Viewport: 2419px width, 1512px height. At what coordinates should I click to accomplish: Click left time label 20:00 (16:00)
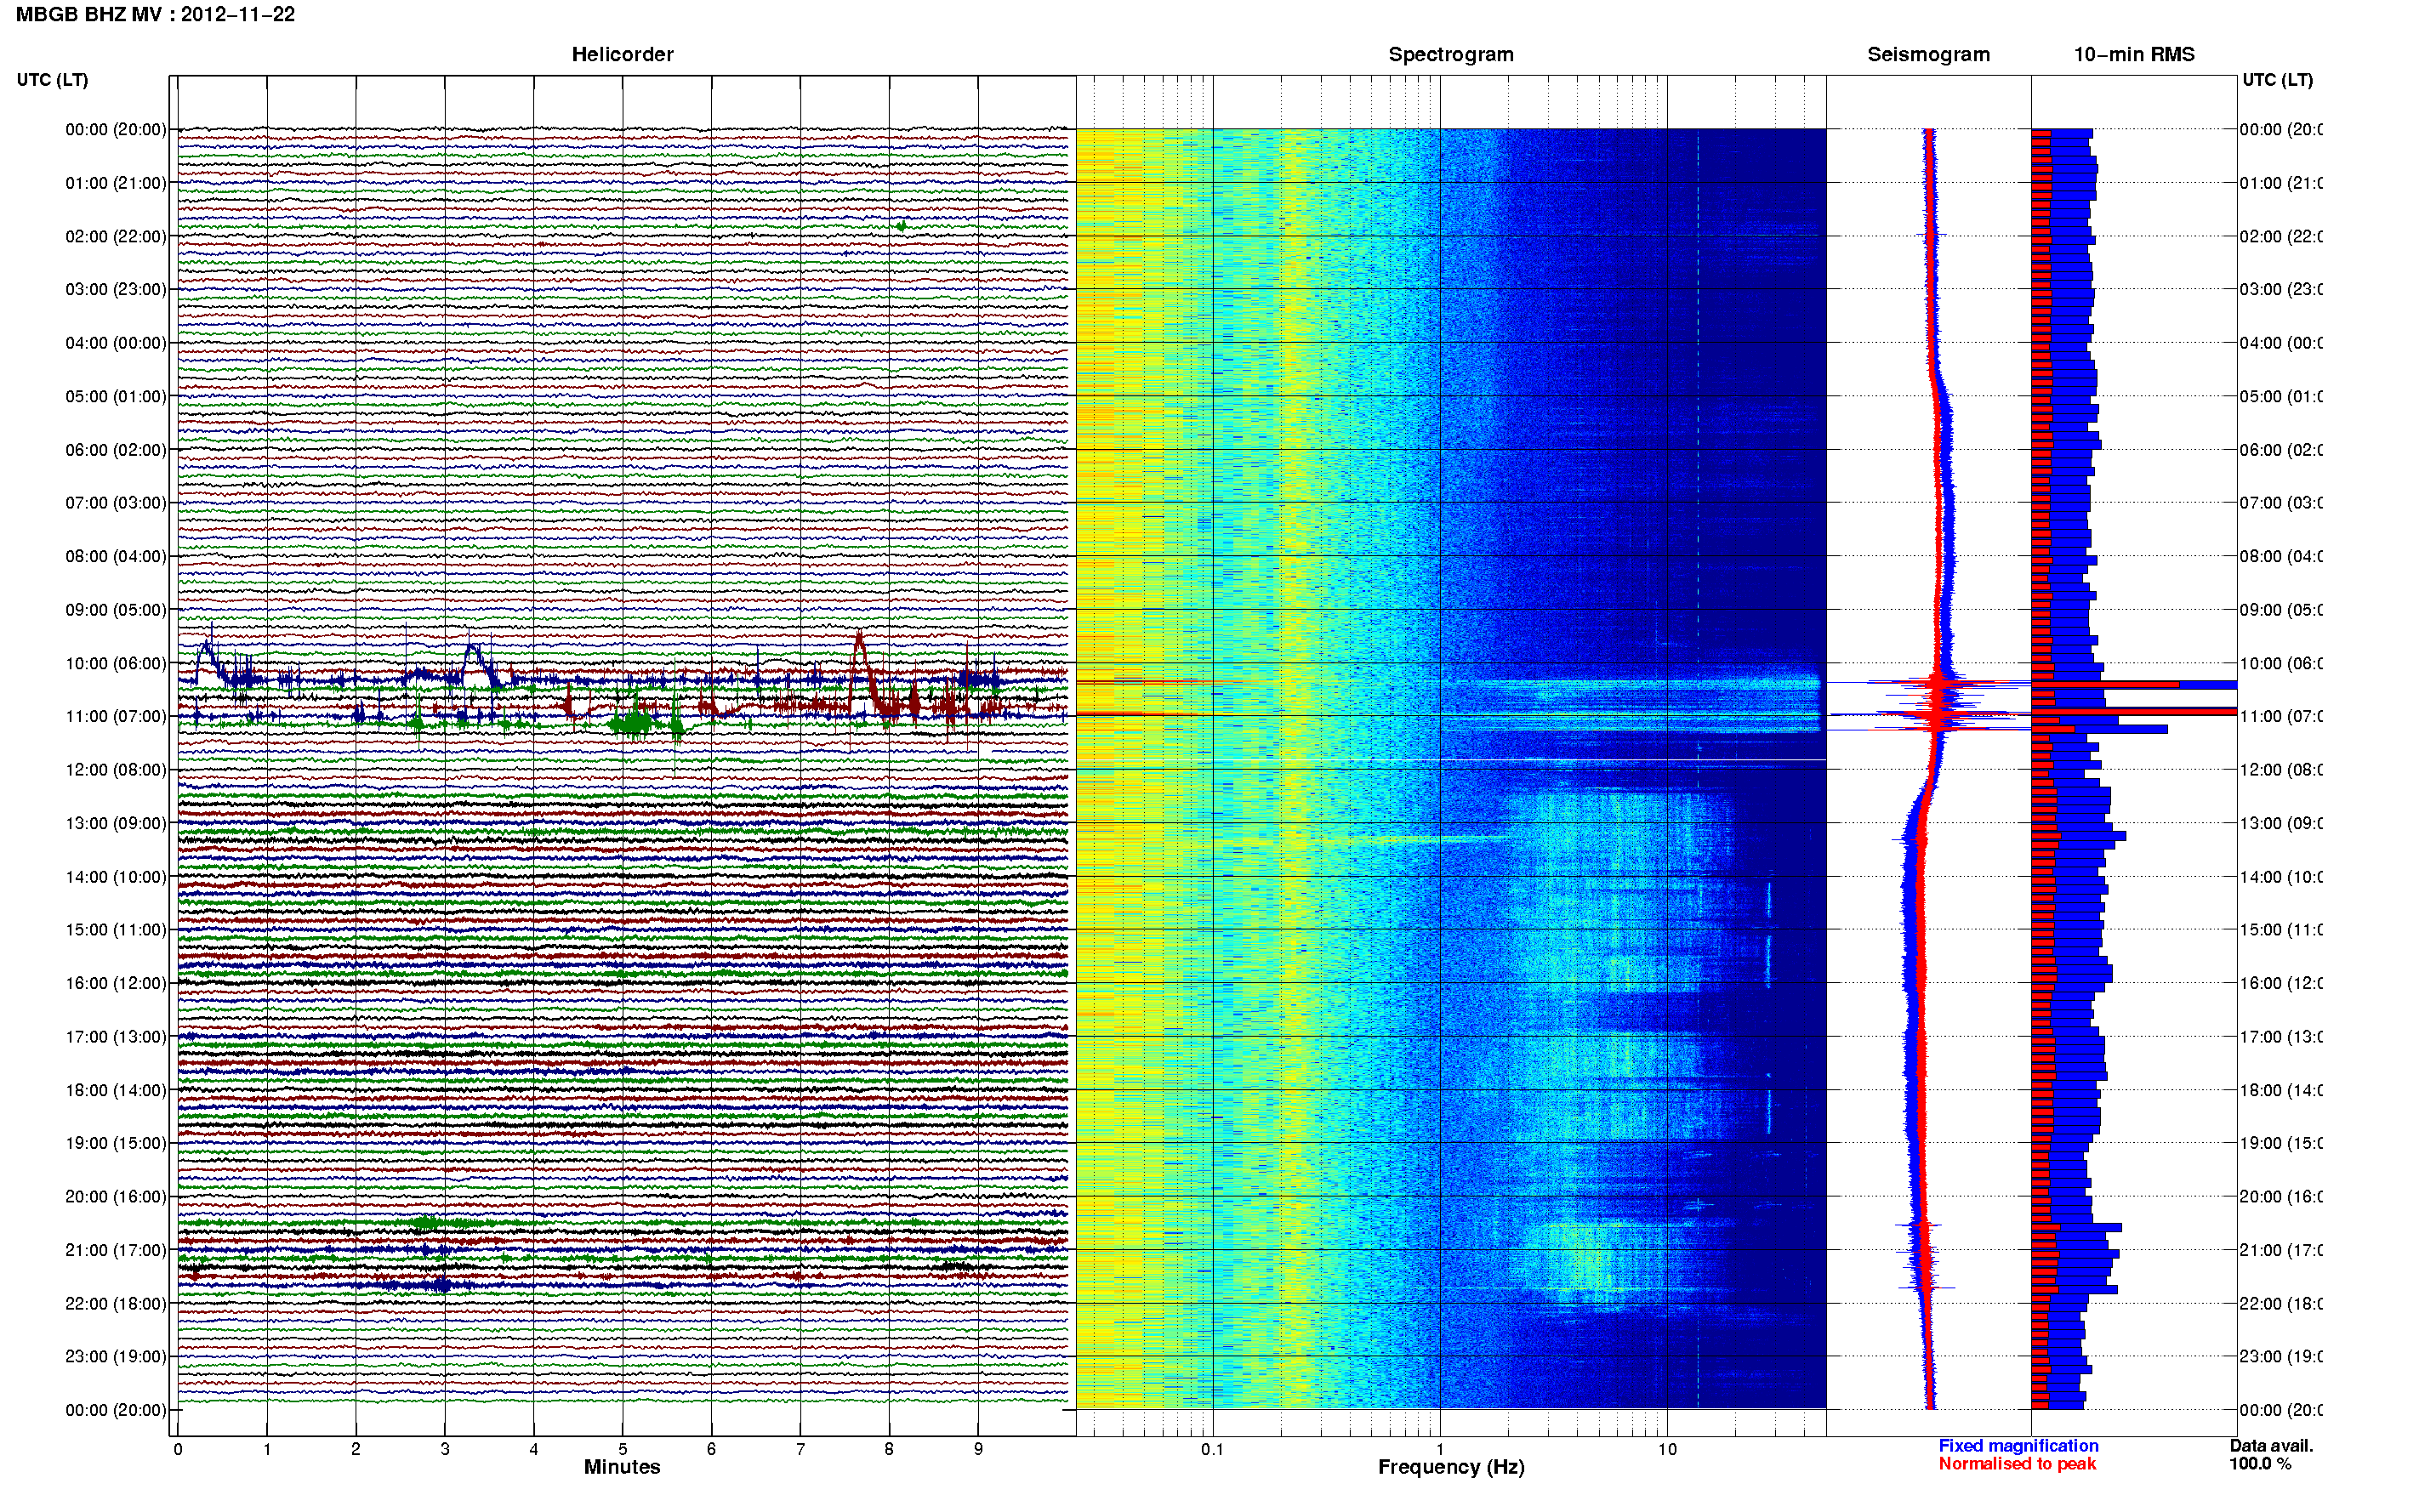[115, 1196]
